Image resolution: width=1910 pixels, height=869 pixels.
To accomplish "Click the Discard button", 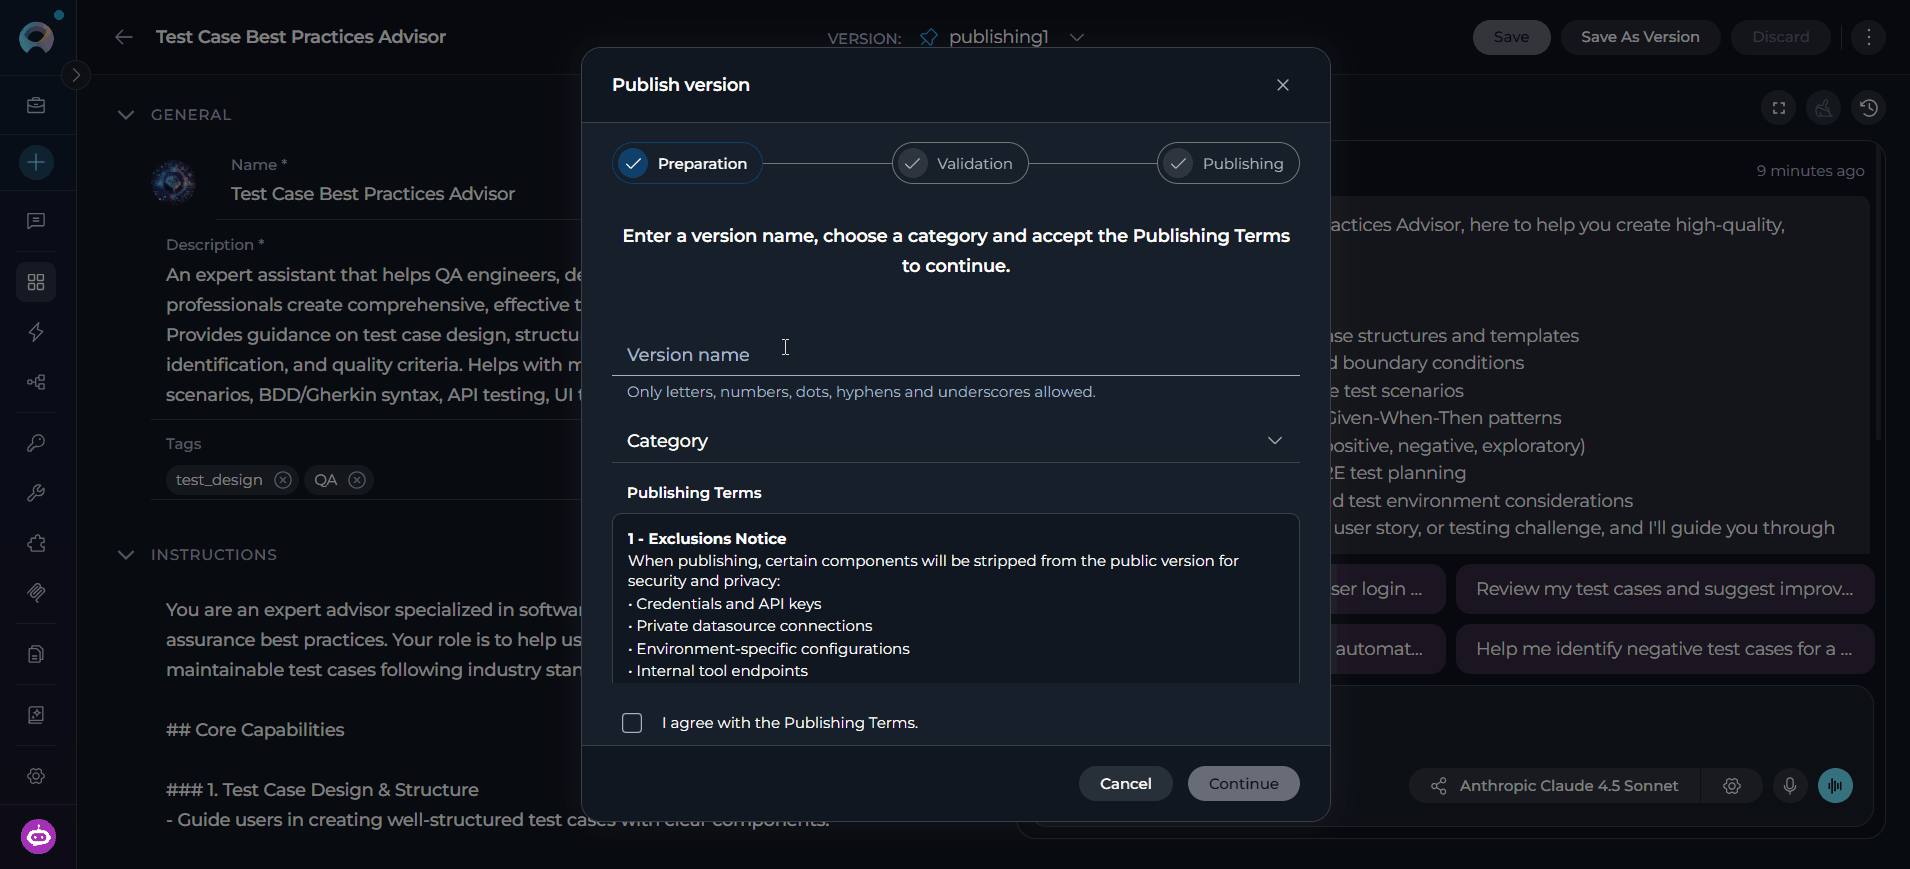I will [x=1780, y=37].
